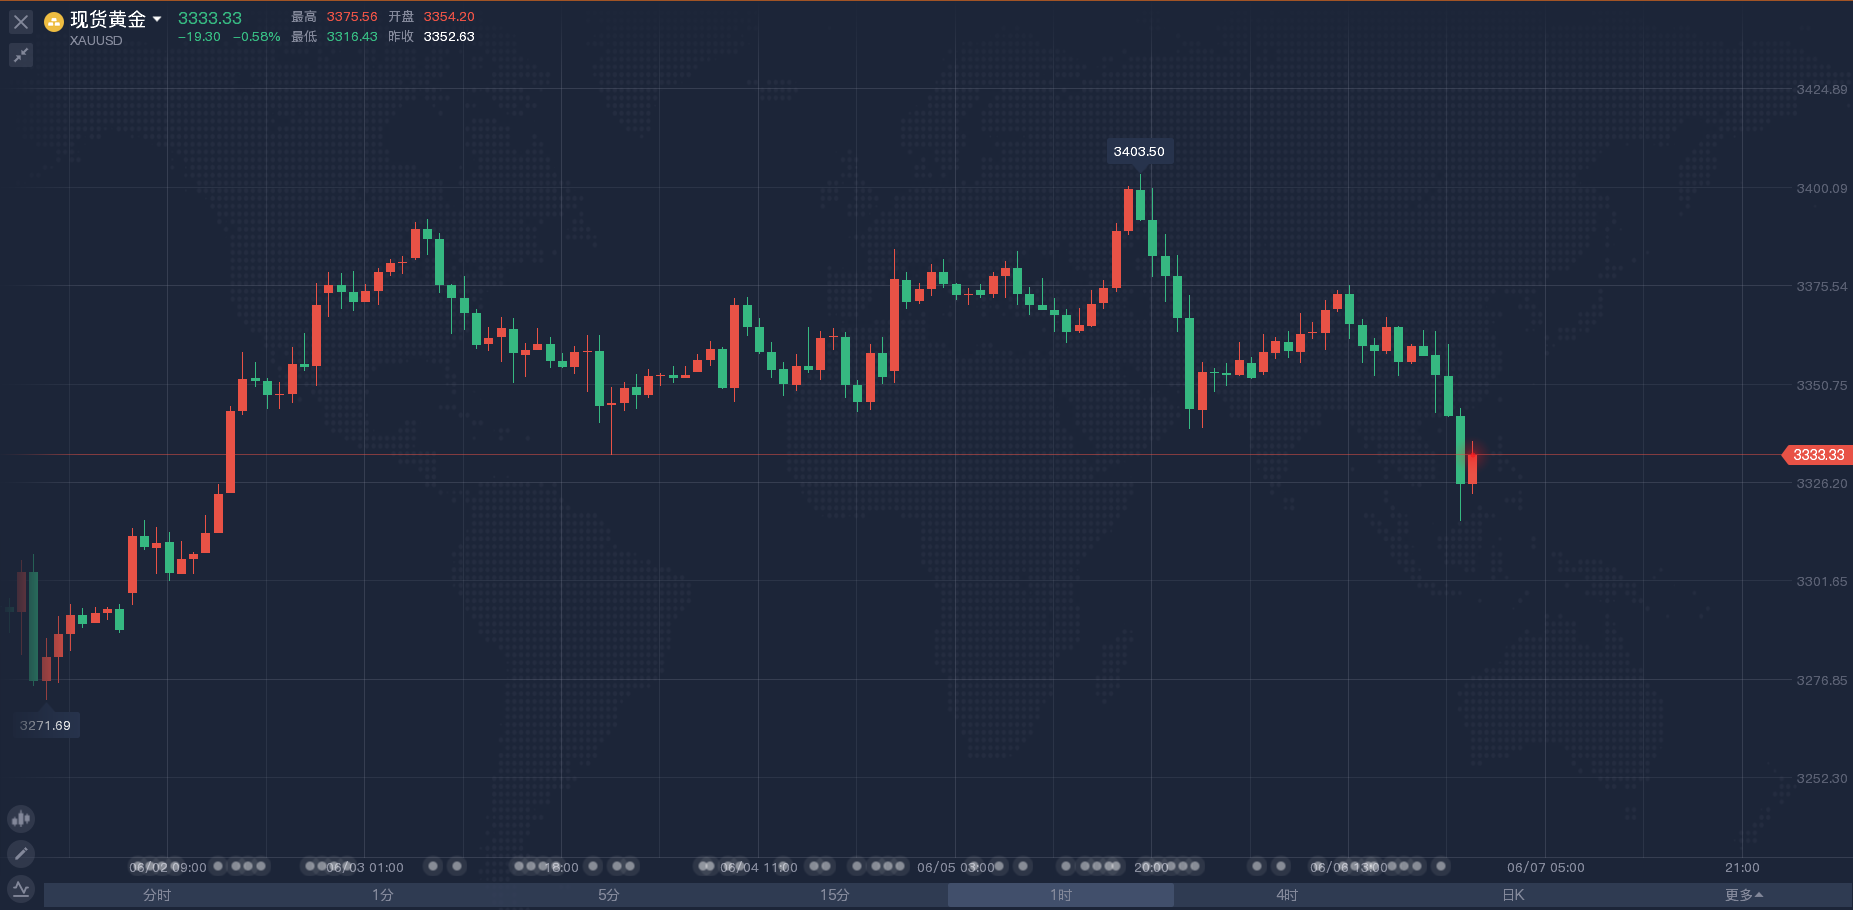
Task: Switch to the 1分 timeframe tab
Action: [383, 895]
